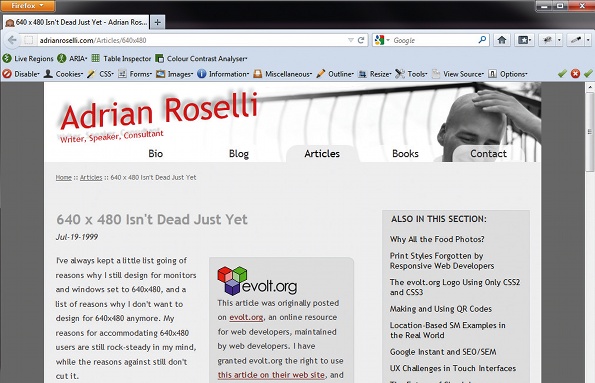Choose search engine via Google icon dropdown

coord(382,40)
